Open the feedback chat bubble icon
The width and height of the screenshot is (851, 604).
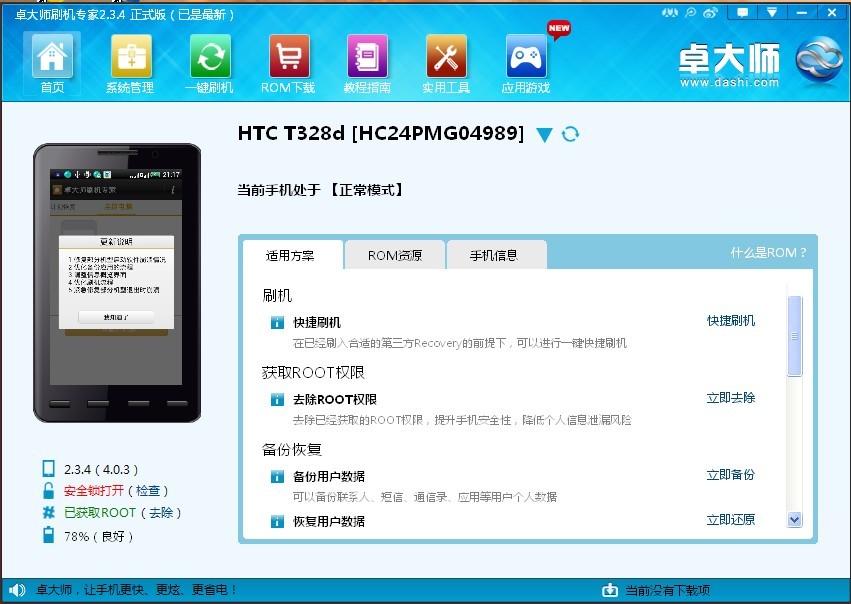point(742,12)
